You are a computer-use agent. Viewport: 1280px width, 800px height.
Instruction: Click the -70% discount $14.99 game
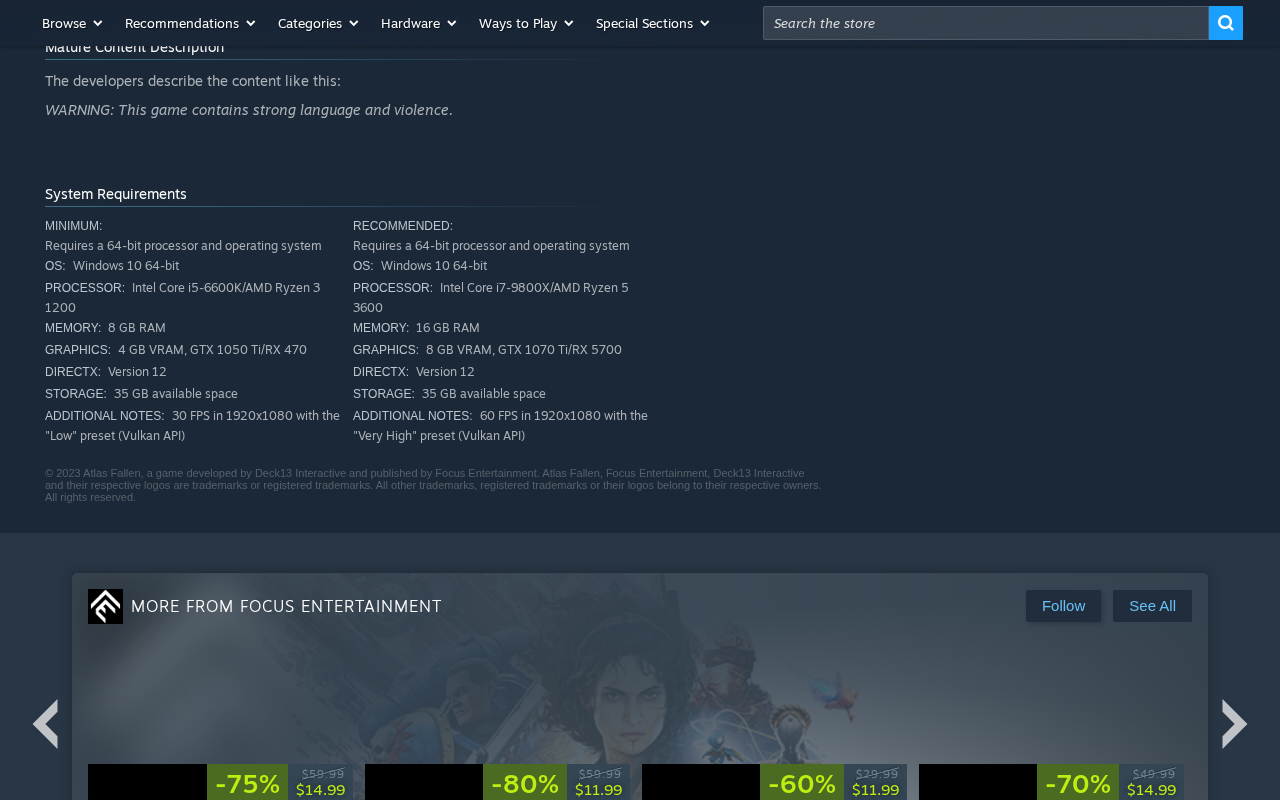pos(1051,782)
